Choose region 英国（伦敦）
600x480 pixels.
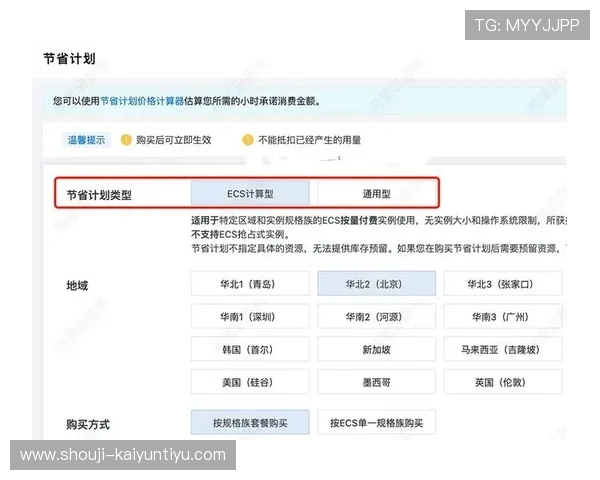pos(503,382)
